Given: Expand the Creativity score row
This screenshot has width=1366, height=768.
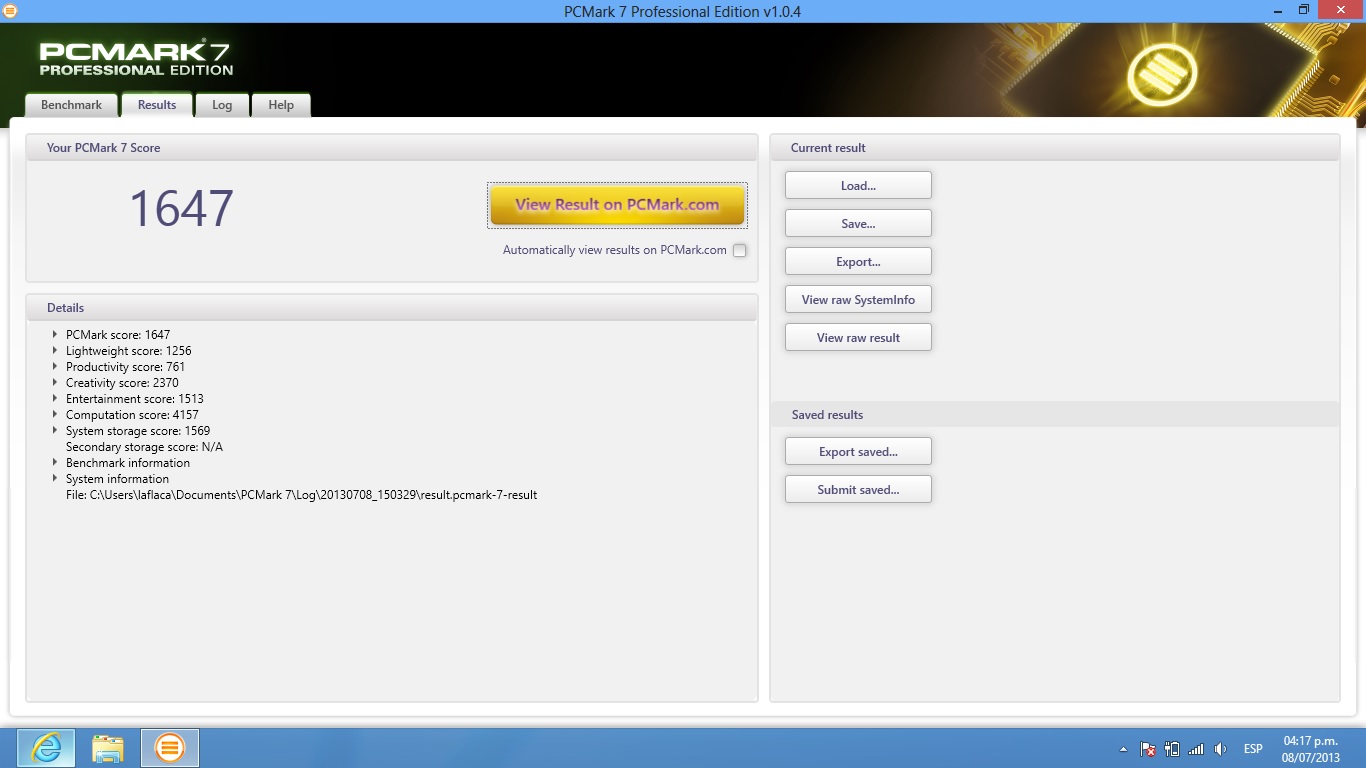Looking at the screenshot, I should (x=55, y=382).
